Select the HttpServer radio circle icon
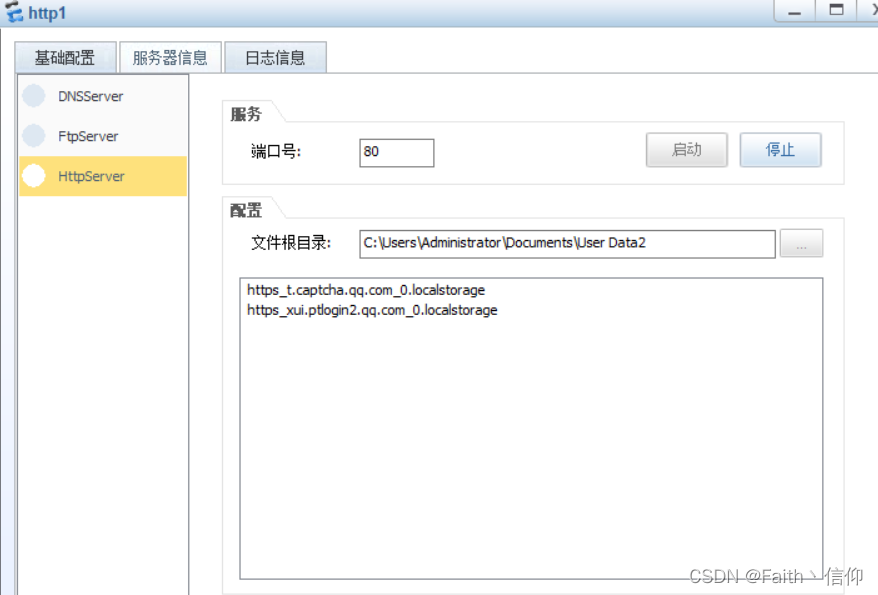Image resolution: width=878 pixels, height=595 pixels. tap(34, 176)
